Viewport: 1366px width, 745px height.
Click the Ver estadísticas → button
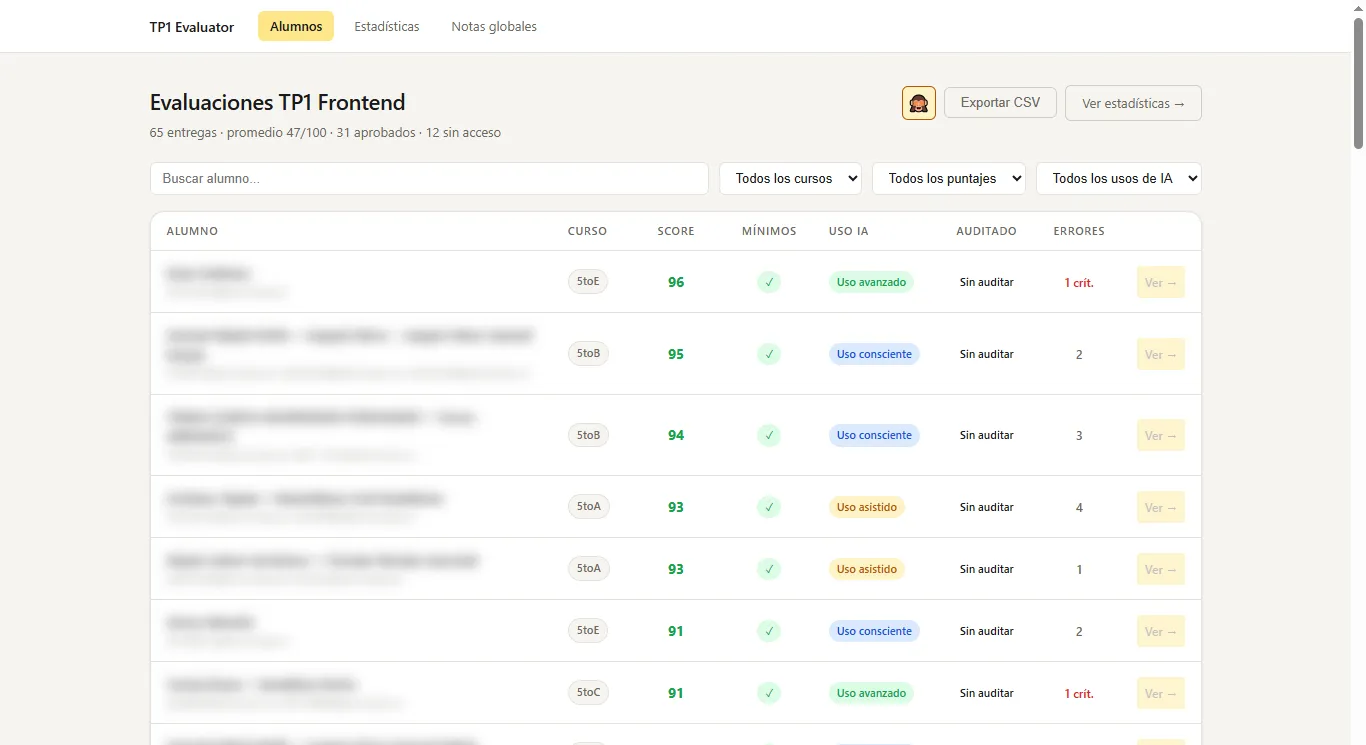click(x=1133, y=103)
